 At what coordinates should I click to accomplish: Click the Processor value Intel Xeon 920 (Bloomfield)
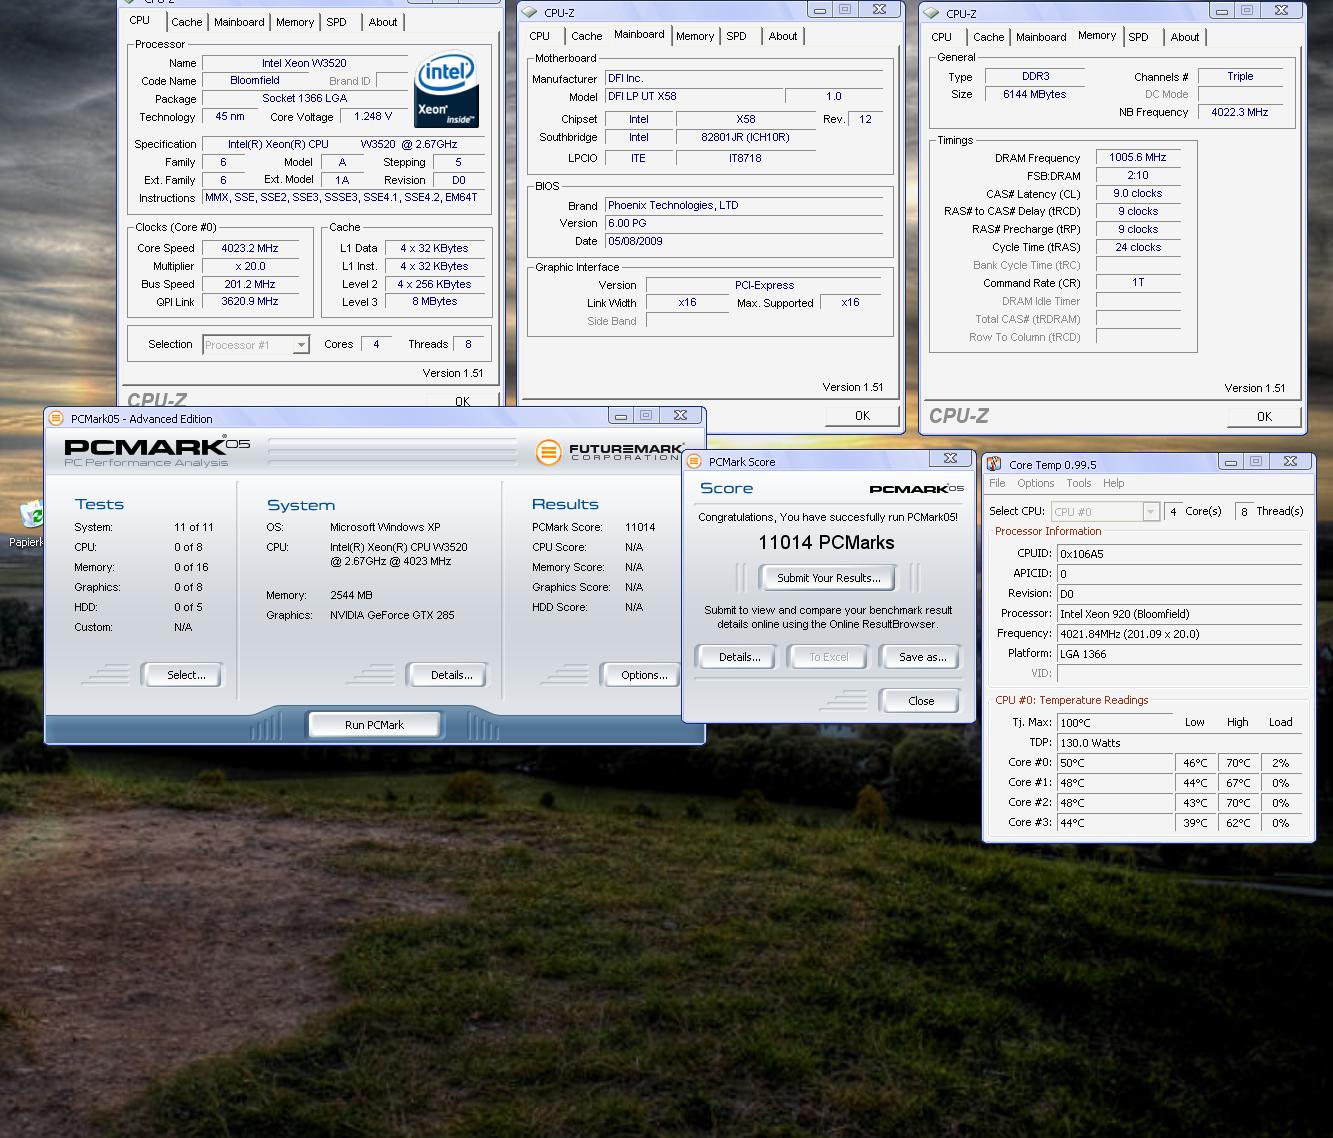pyautogui.click(x=1180, y=614)
